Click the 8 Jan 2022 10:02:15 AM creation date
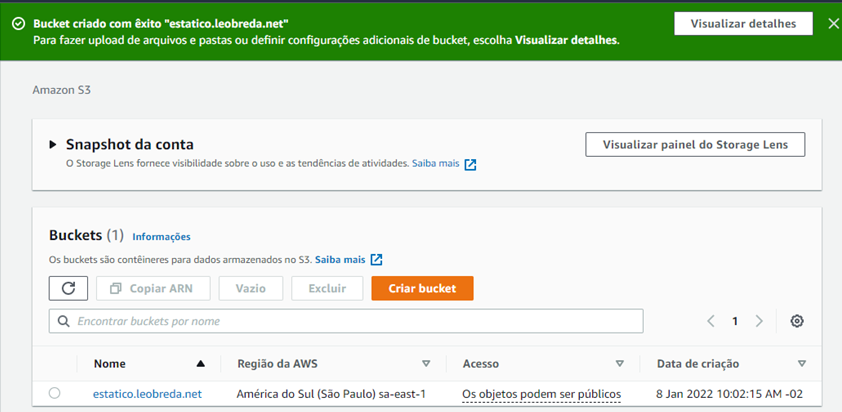The height and width of the screenshot is (412, 842). [x=729, y=394]
